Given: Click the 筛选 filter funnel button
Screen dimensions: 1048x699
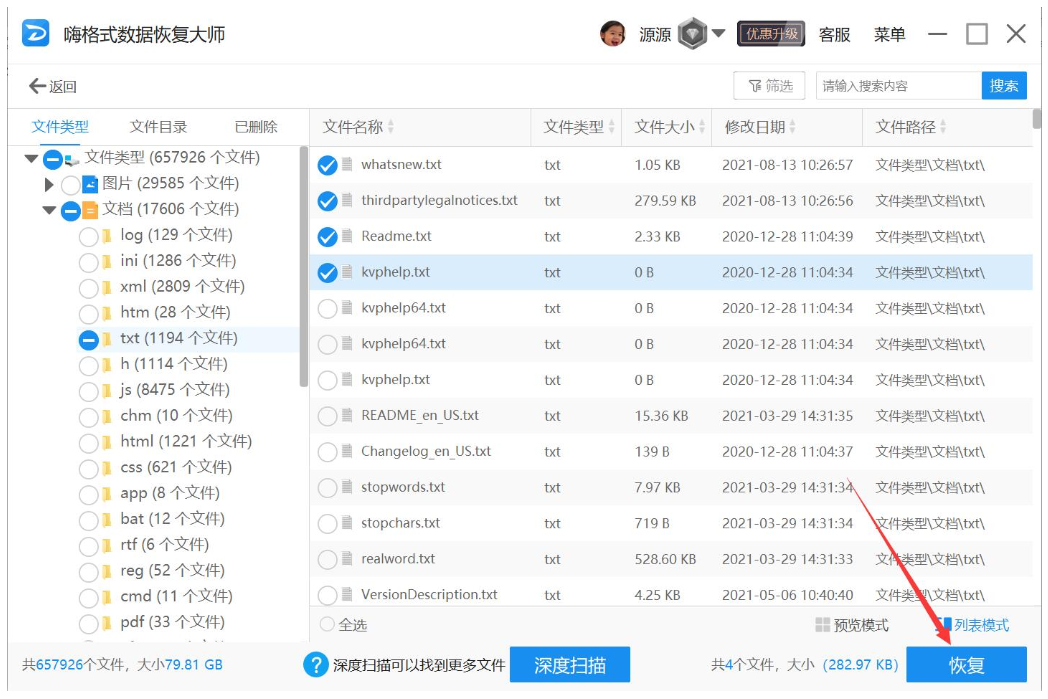Looking at the screenshot, I should [769, 86].
